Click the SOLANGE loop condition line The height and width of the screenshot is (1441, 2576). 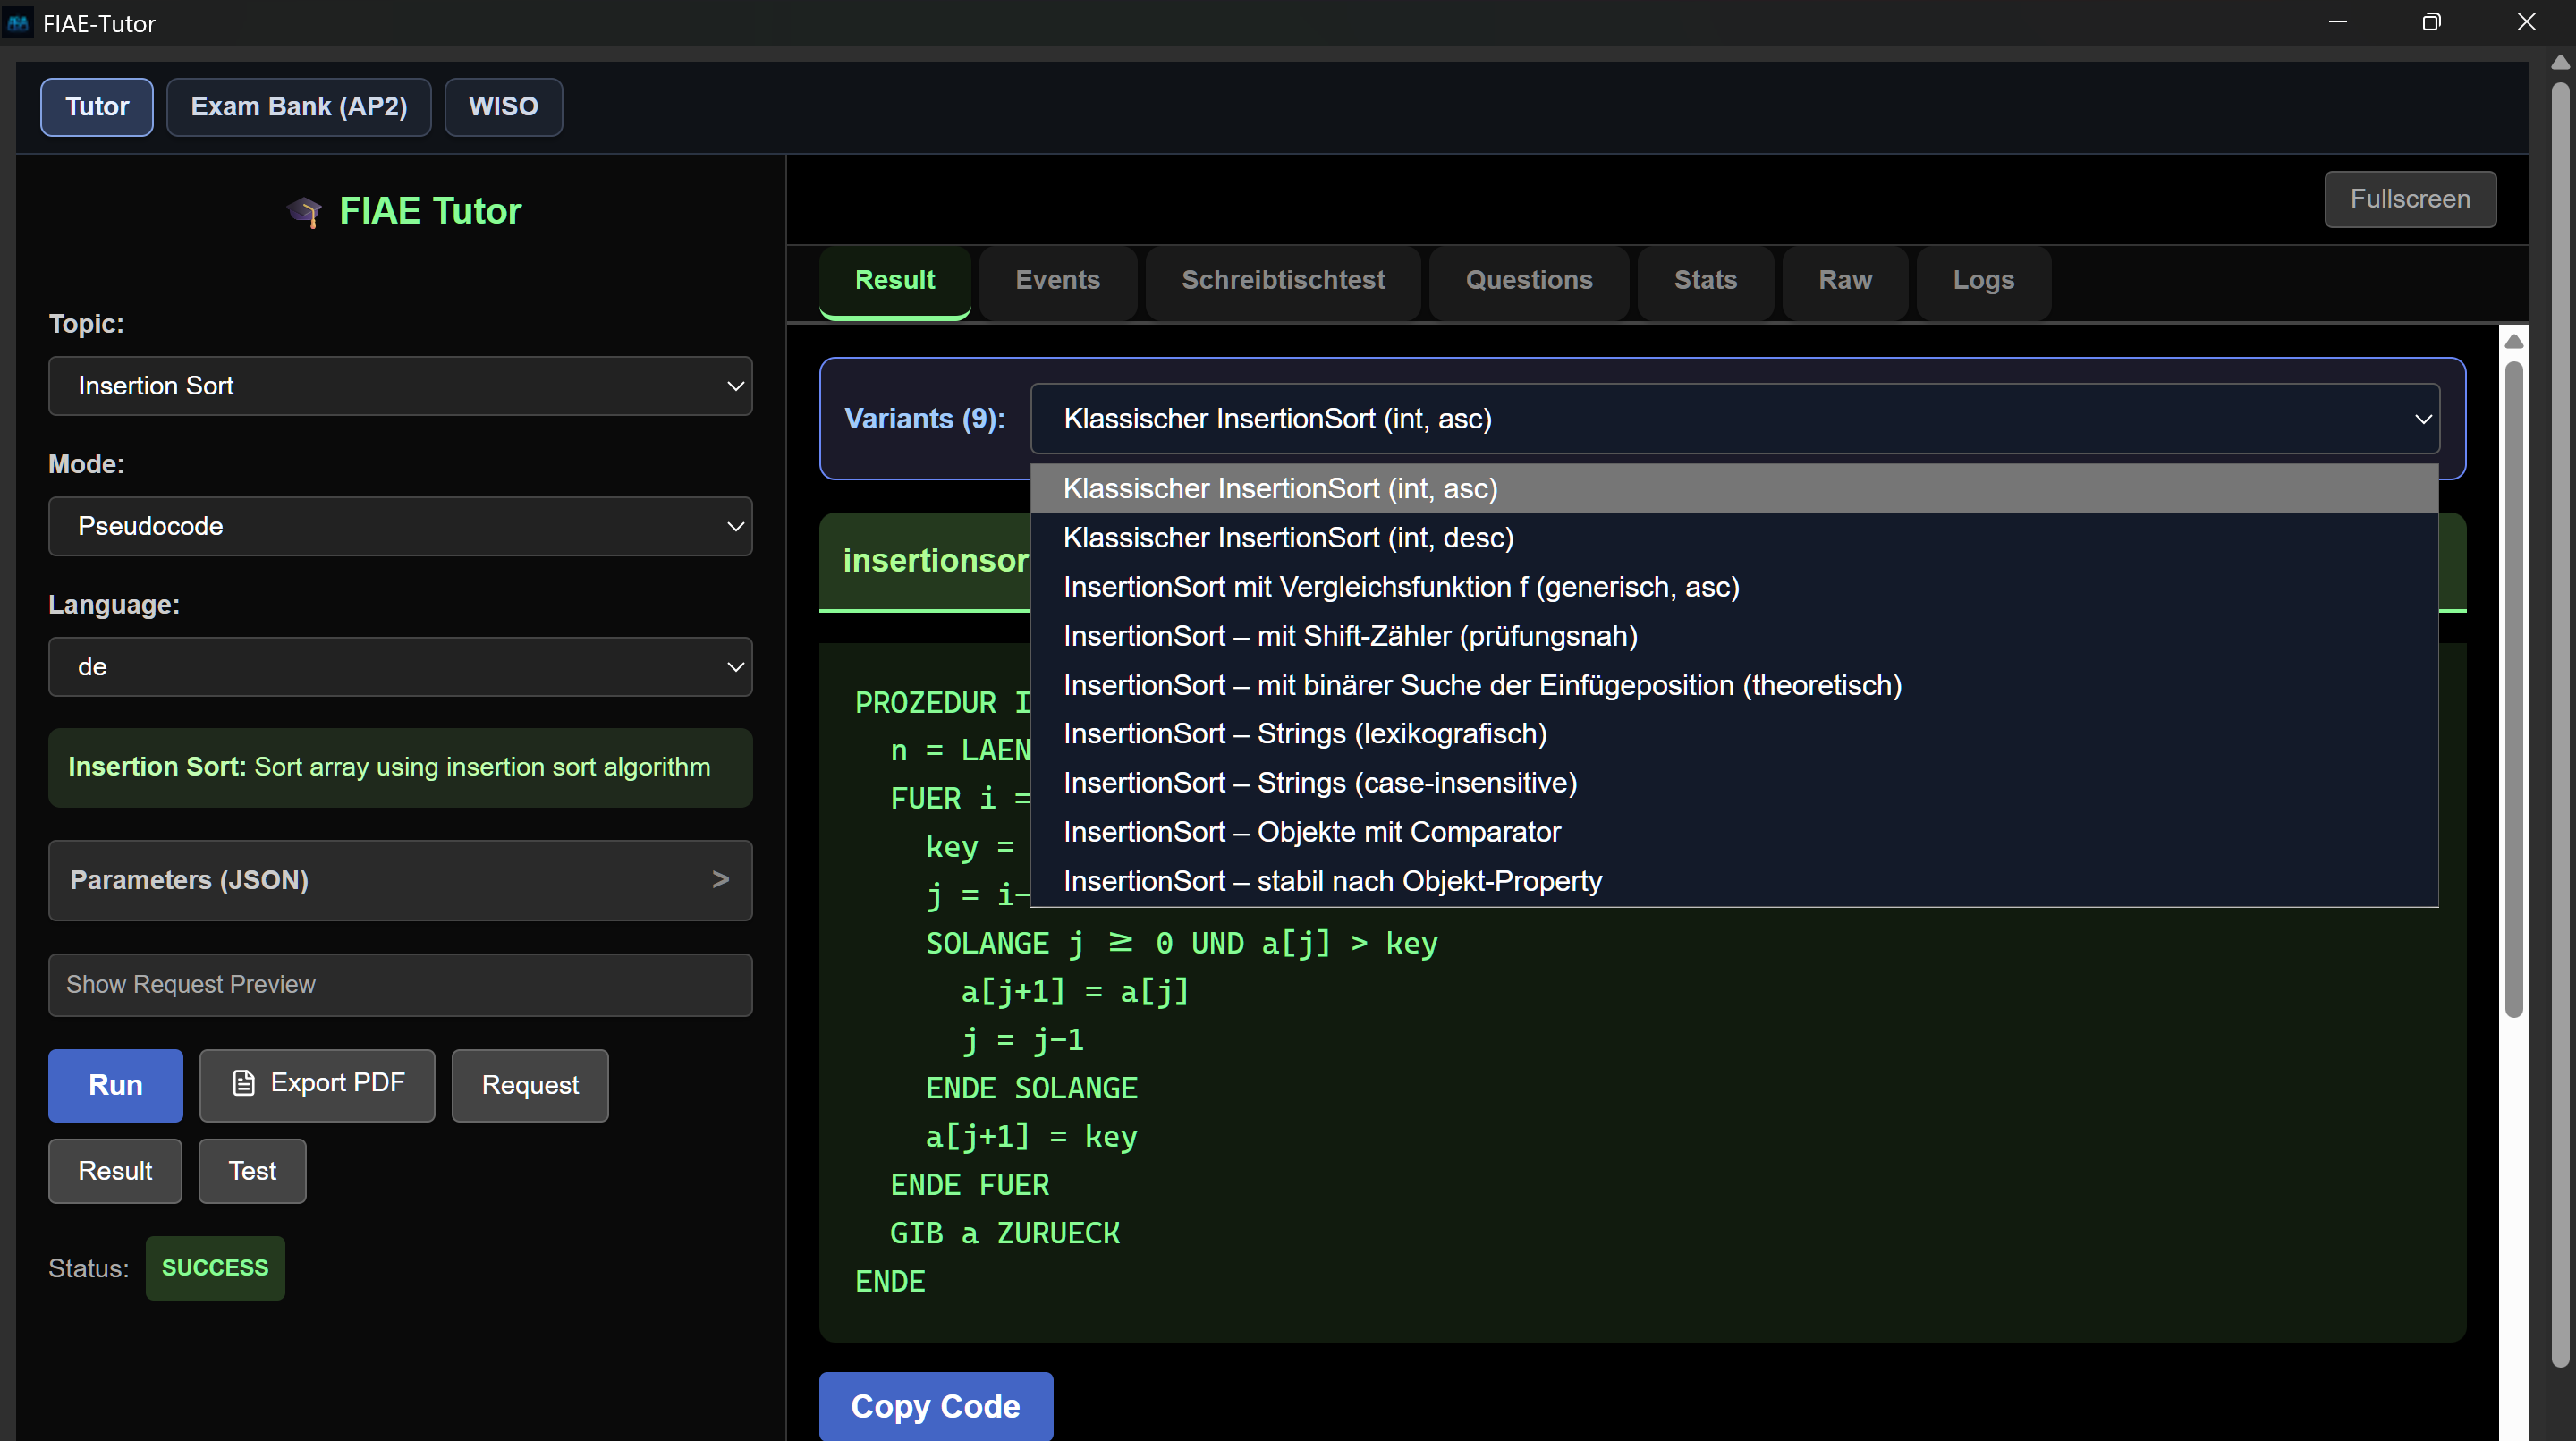pyautogui.click(x=1181, y=944)
